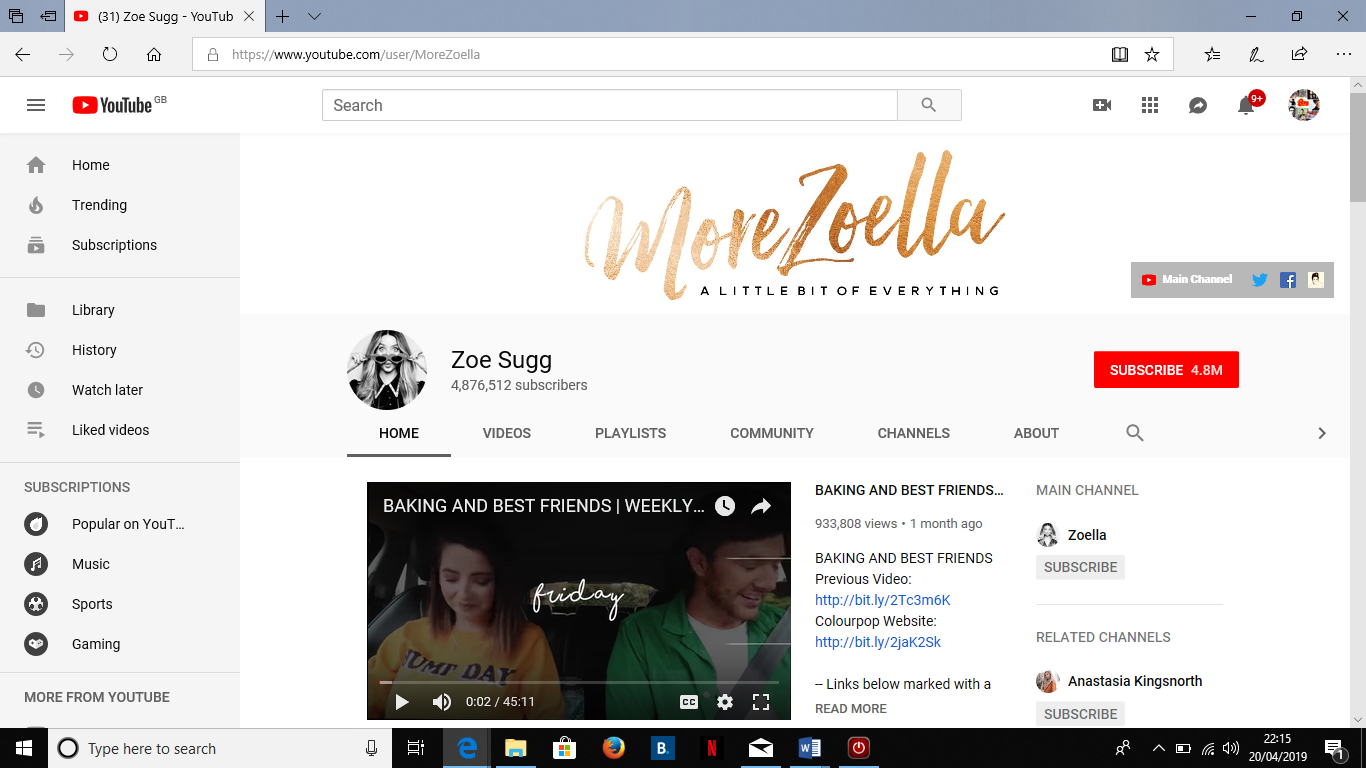Open a new browser tab
1366x768 pixels.
point(283,17)
